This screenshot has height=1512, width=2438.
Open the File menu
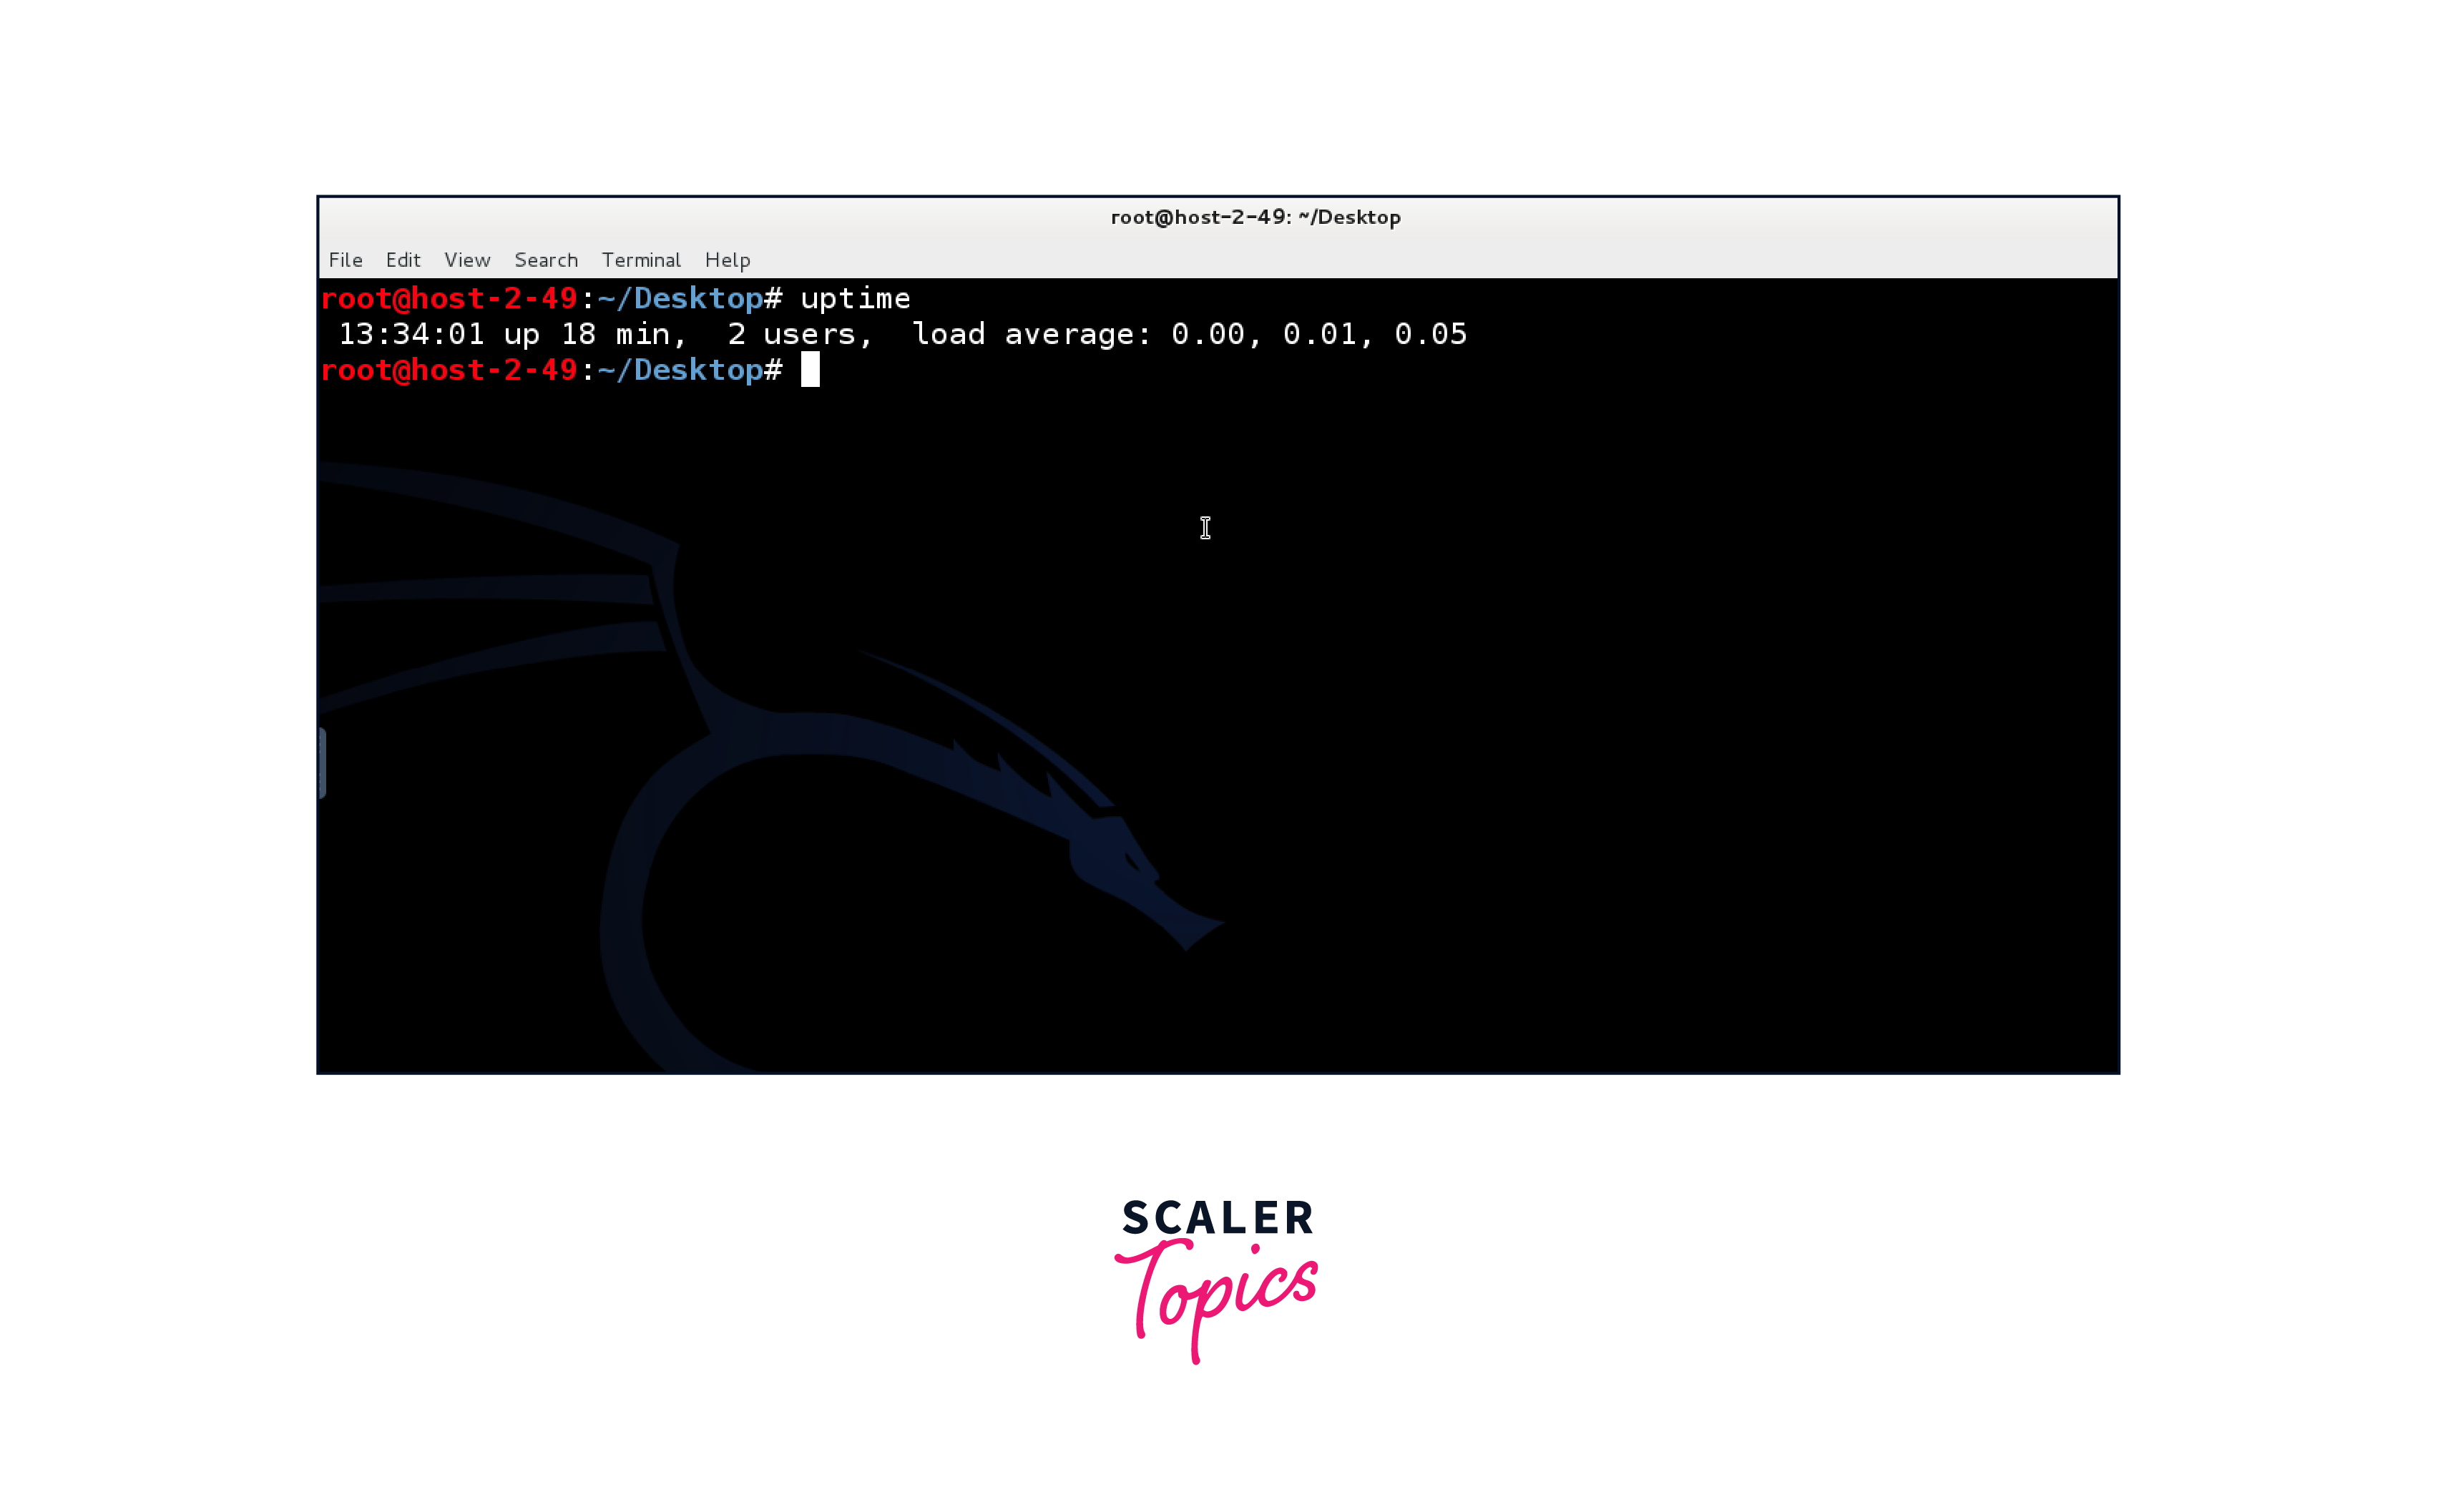(345, 260)
